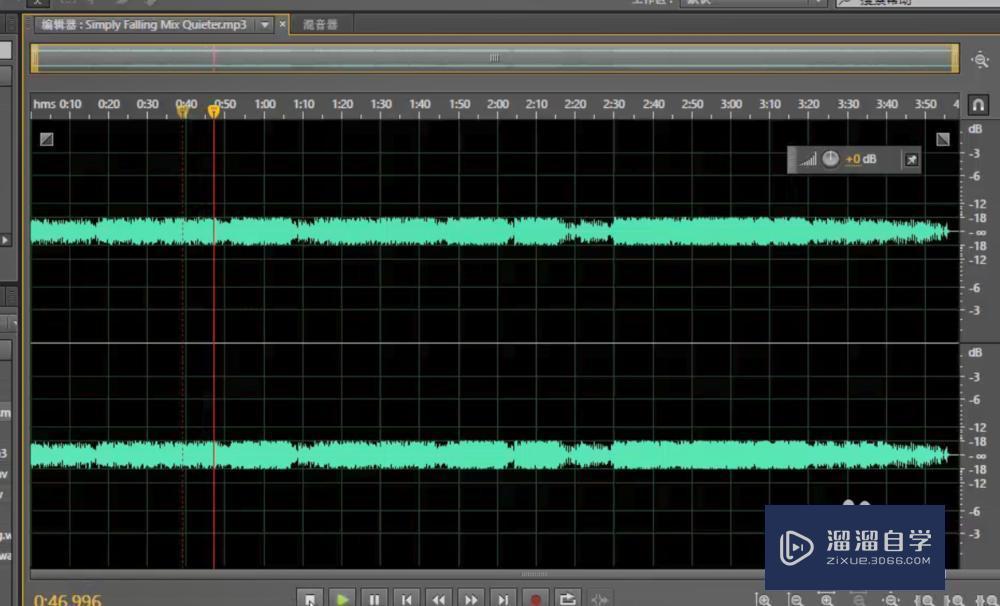The image size is (1000, 606).
Task: Click the 2:00 mark on the time ruler
Action: coord(497,104)
